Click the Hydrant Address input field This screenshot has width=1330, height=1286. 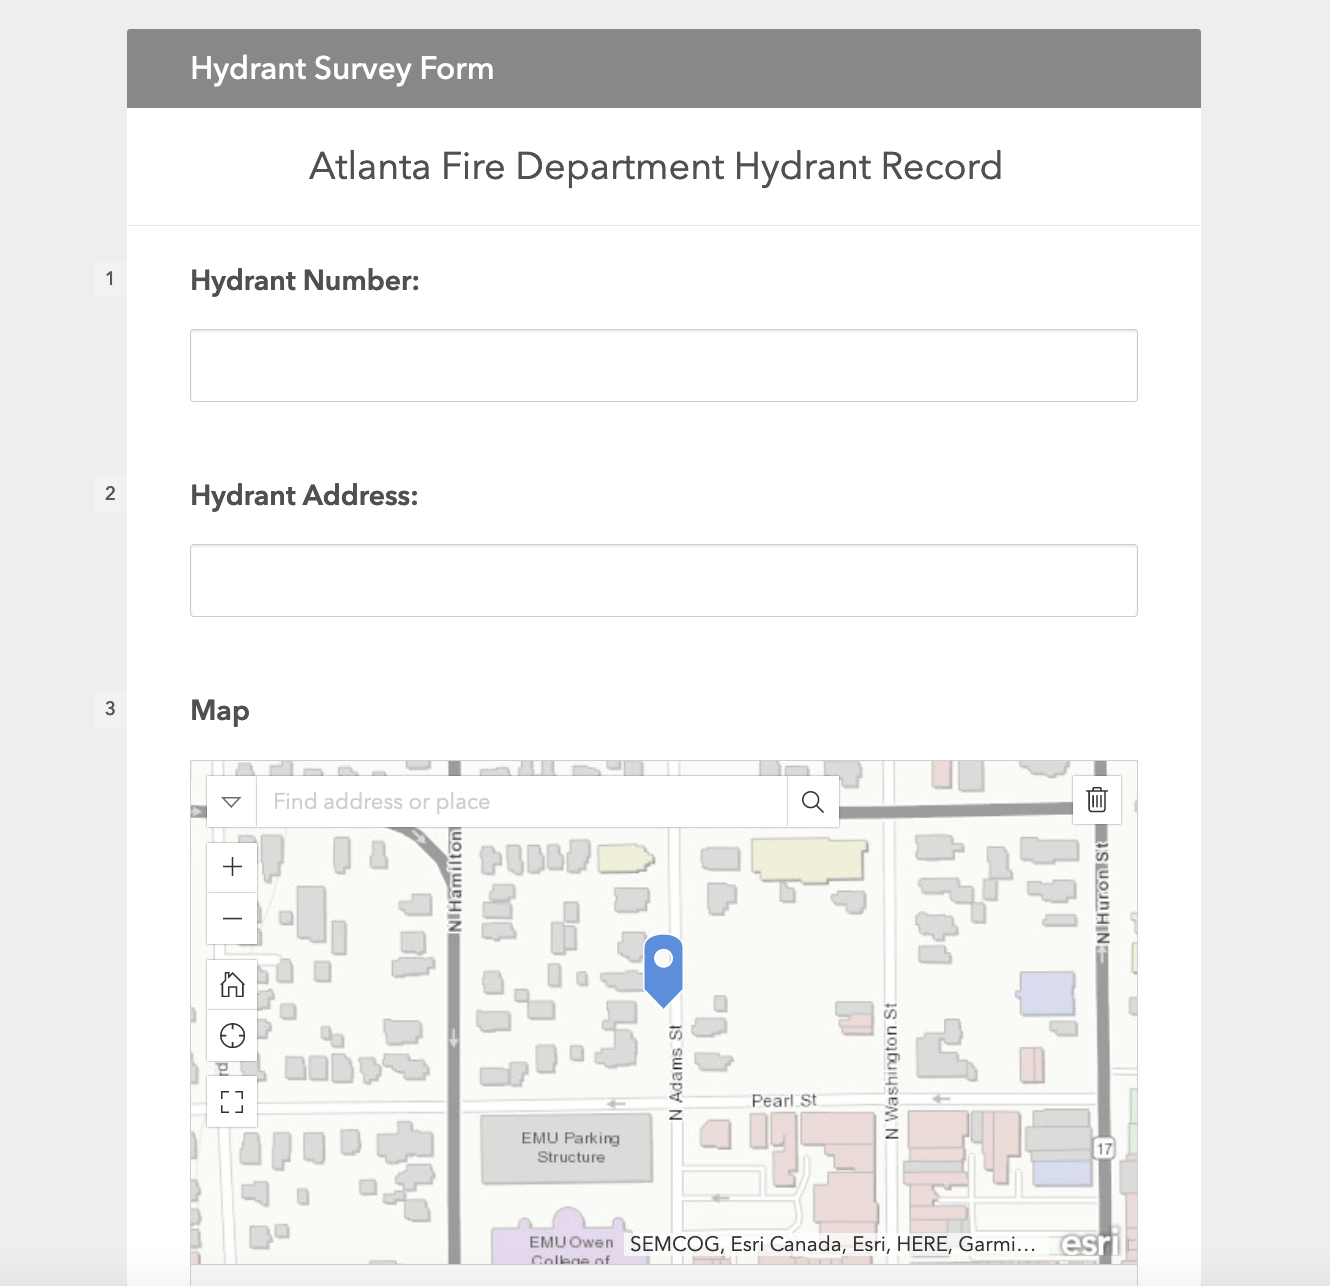coord(664,581)
